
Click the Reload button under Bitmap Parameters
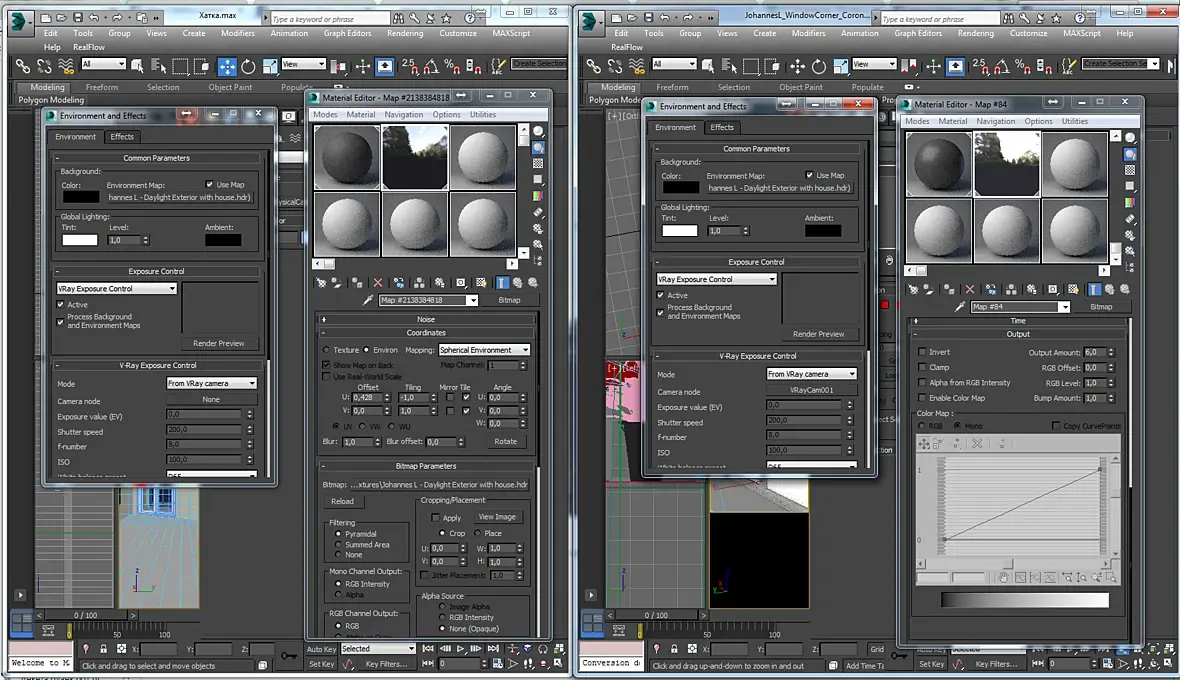[342, 502]
